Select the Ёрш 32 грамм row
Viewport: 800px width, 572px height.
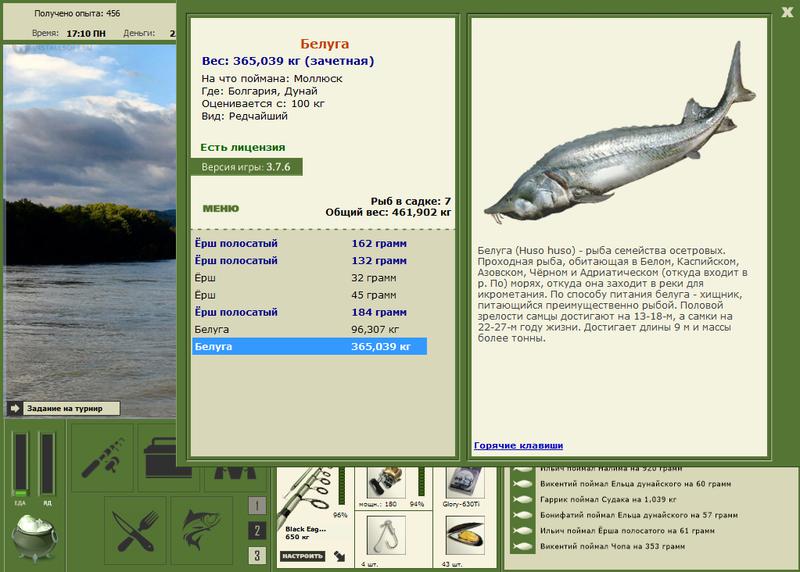(309, 278)
